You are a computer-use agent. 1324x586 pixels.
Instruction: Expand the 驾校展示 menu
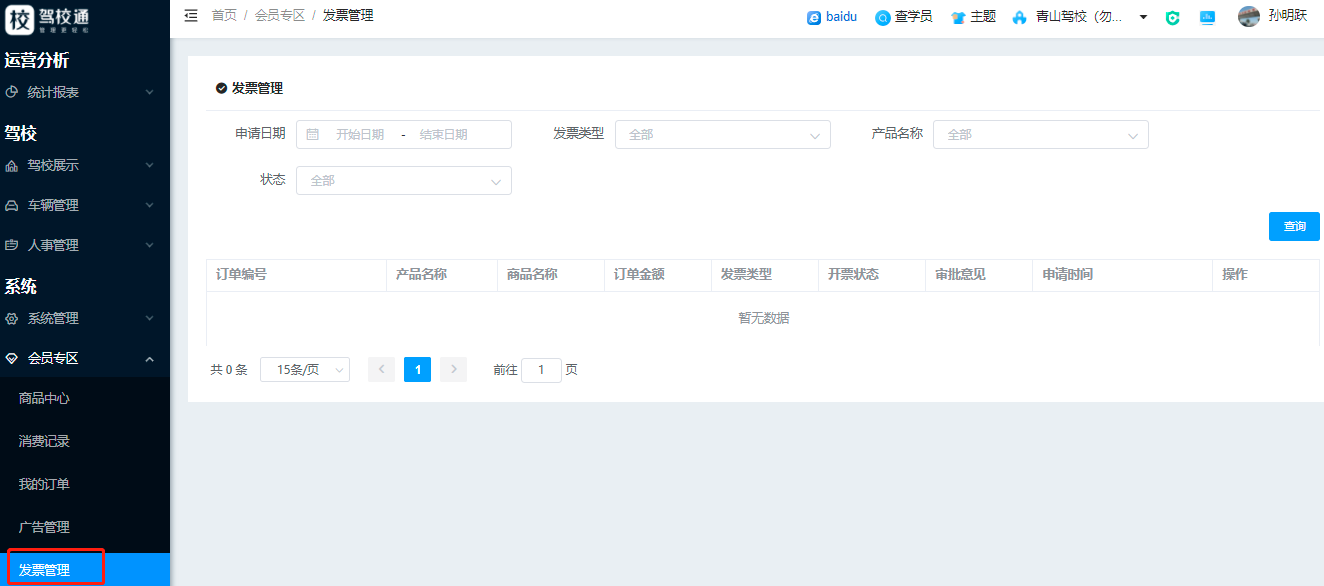point(85,165)
